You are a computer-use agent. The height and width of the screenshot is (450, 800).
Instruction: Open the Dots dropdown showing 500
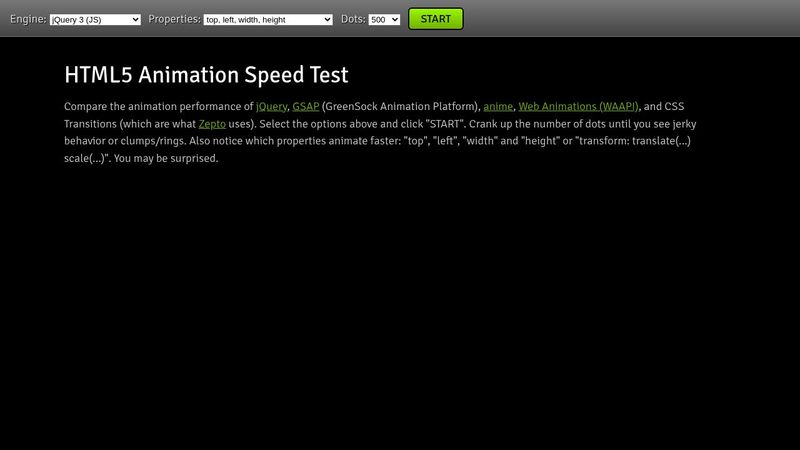[x=384, y=19]
